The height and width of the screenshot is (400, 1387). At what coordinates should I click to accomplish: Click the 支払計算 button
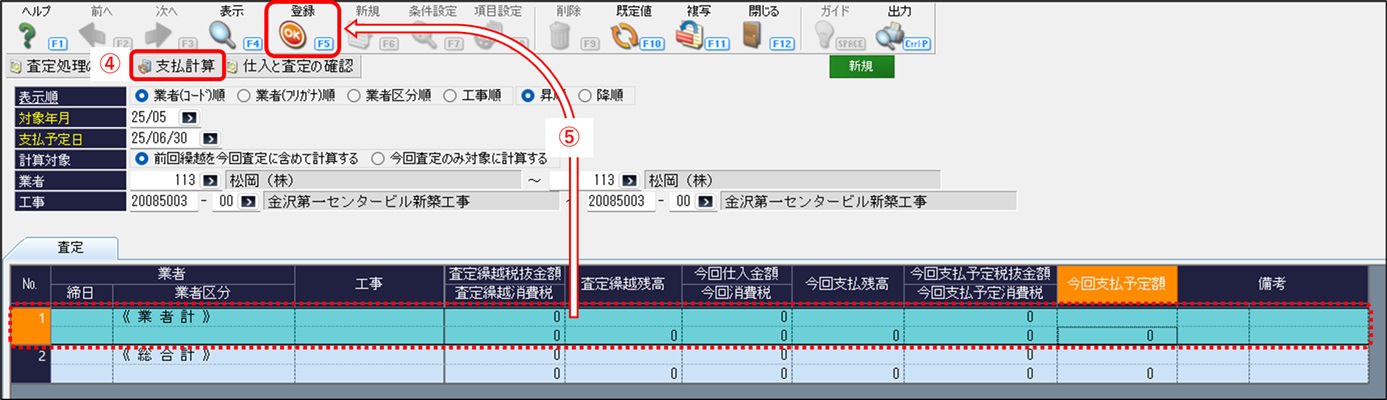tap(176, 67)
